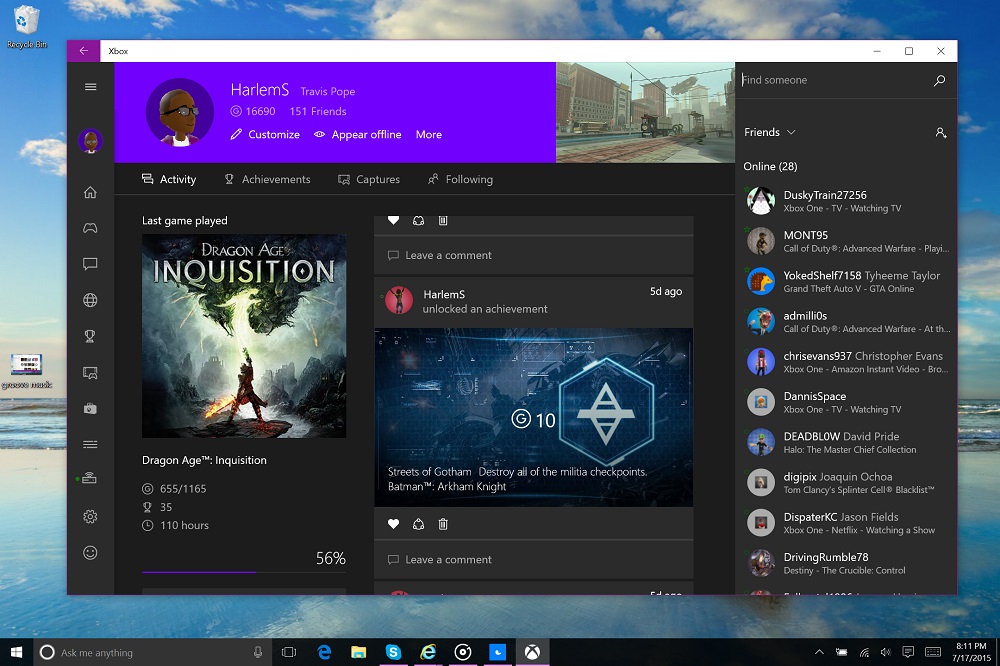Image resolution: width=1000 pixels, height=666 pixels.
Task: Click the share icon above the HarlemS post
Action: pos(418,221)
